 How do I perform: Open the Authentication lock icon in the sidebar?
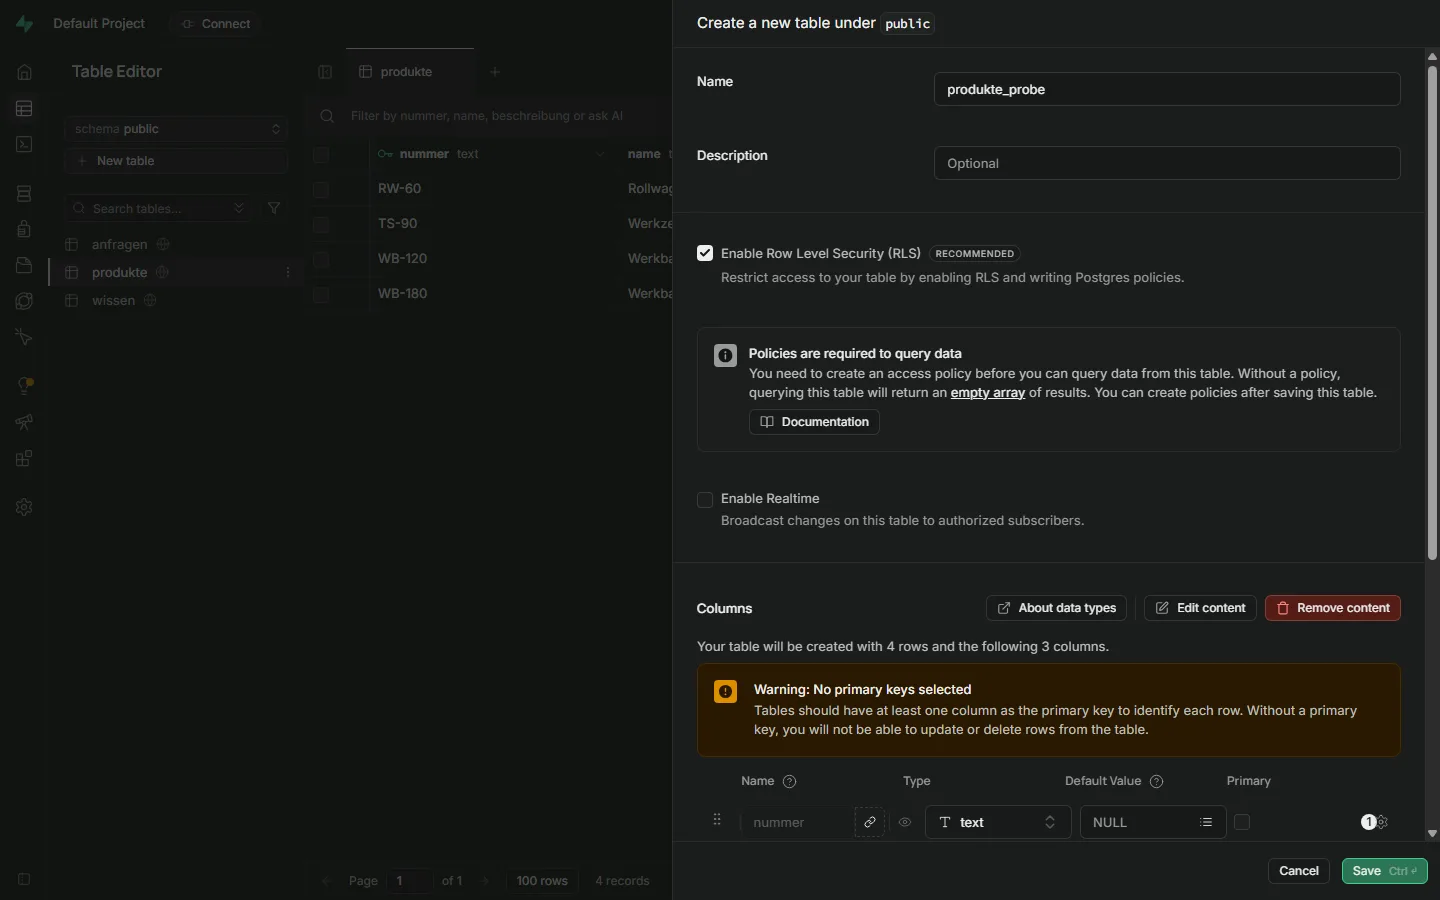(x=24, y=229)
